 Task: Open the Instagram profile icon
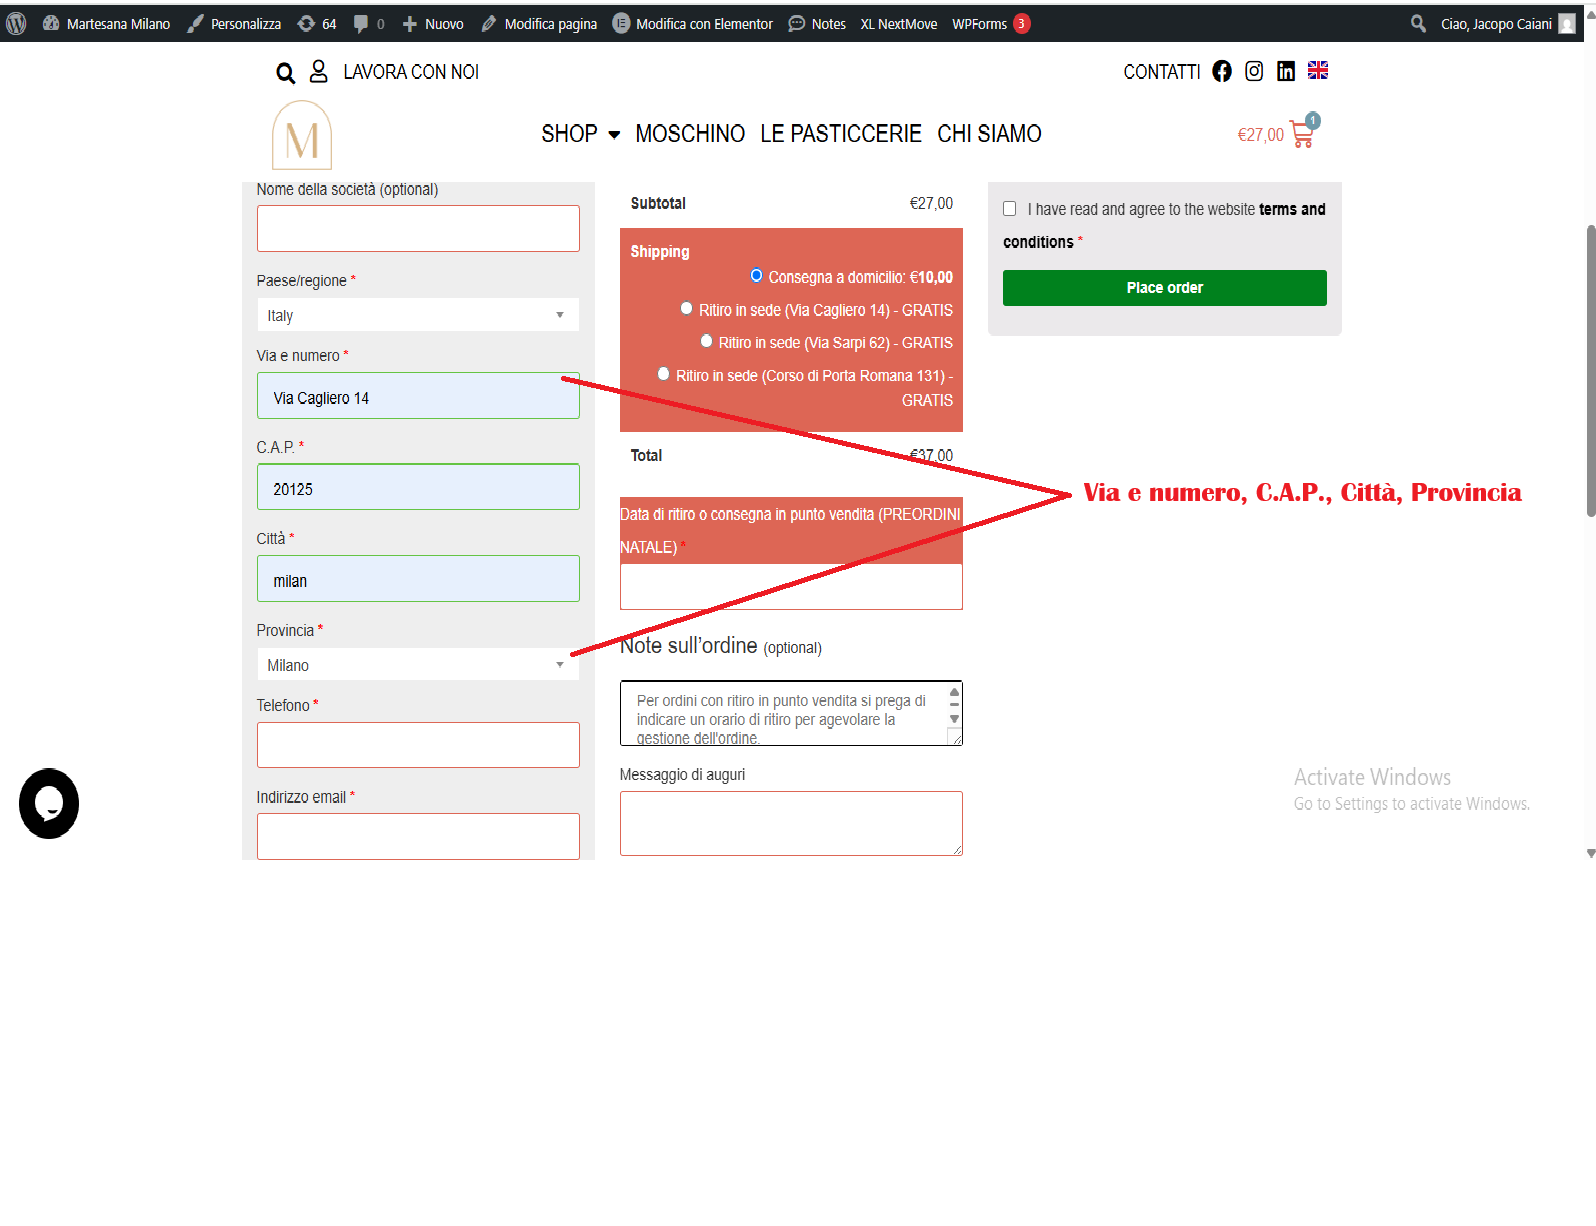point(1254,71)
